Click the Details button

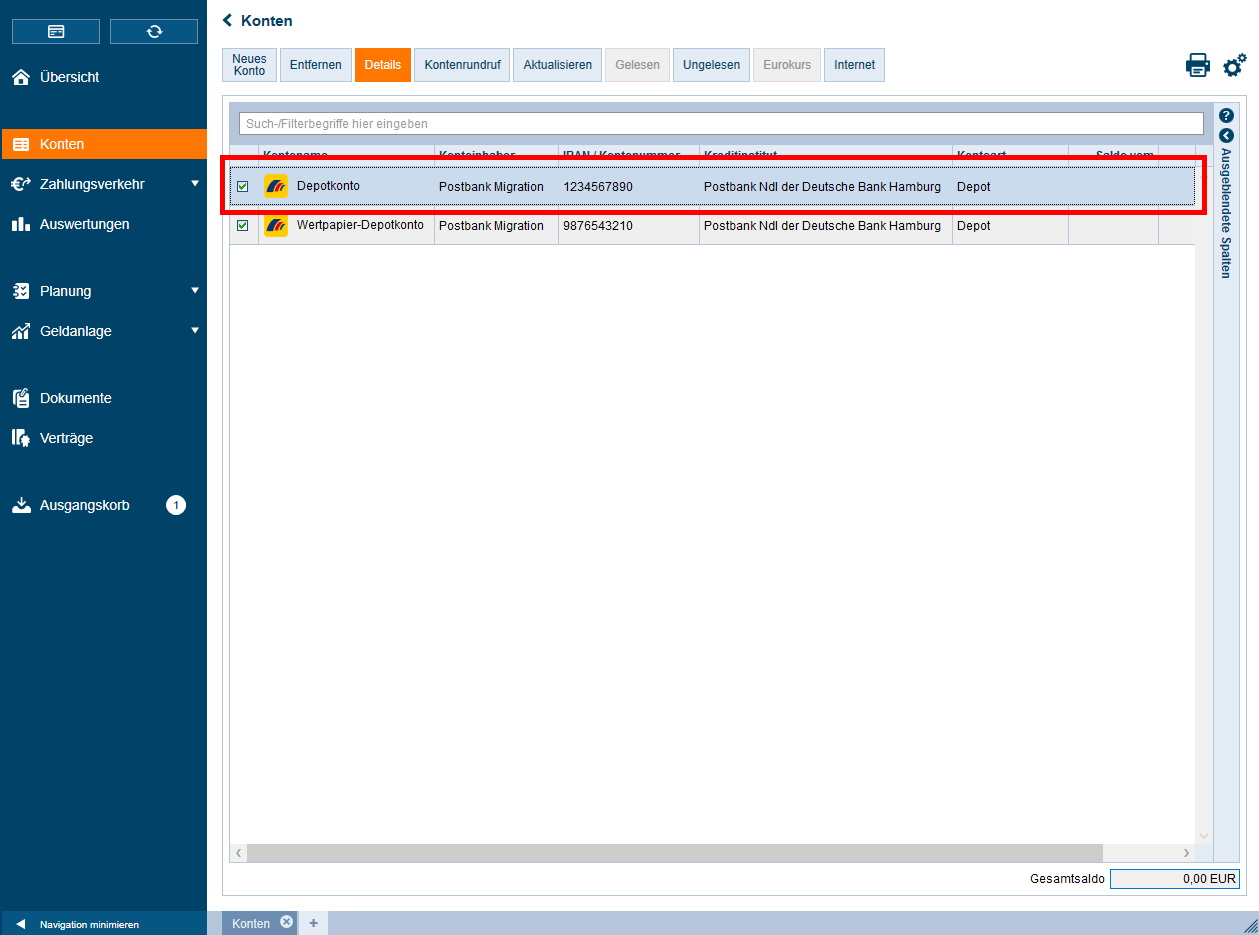click(383, 65)
